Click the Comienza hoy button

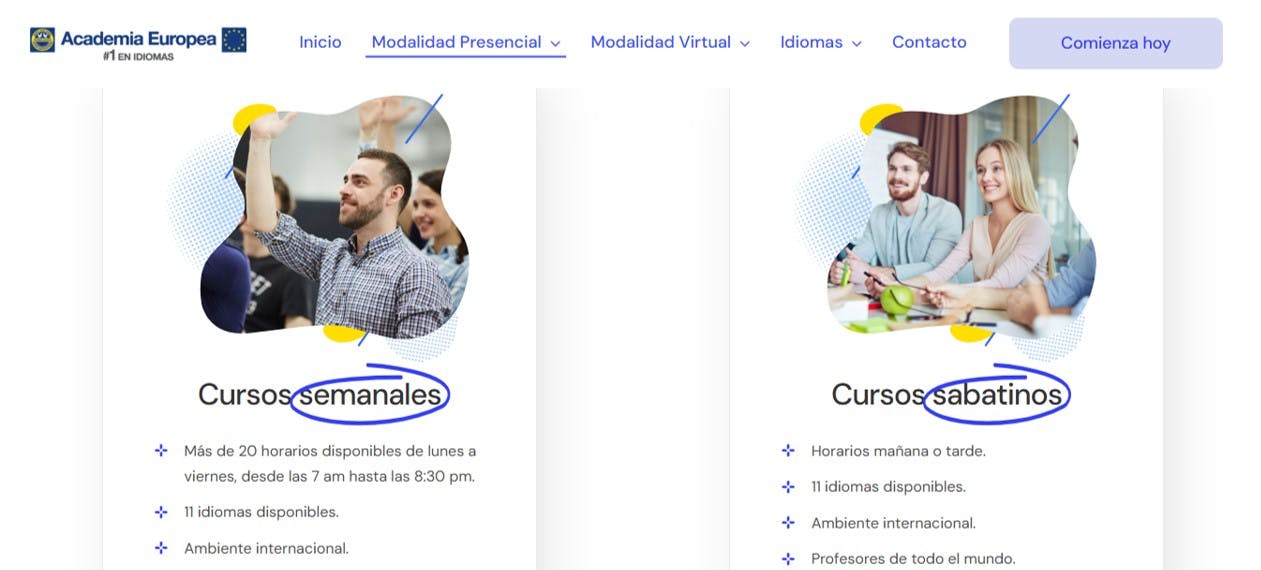(x=1115, y=43)
